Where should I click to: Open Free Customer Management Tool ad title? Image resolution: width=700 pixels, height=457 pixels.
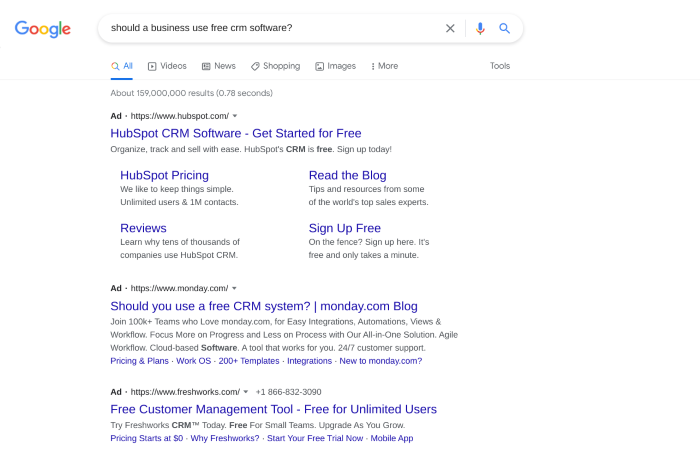tap(273, 409)
